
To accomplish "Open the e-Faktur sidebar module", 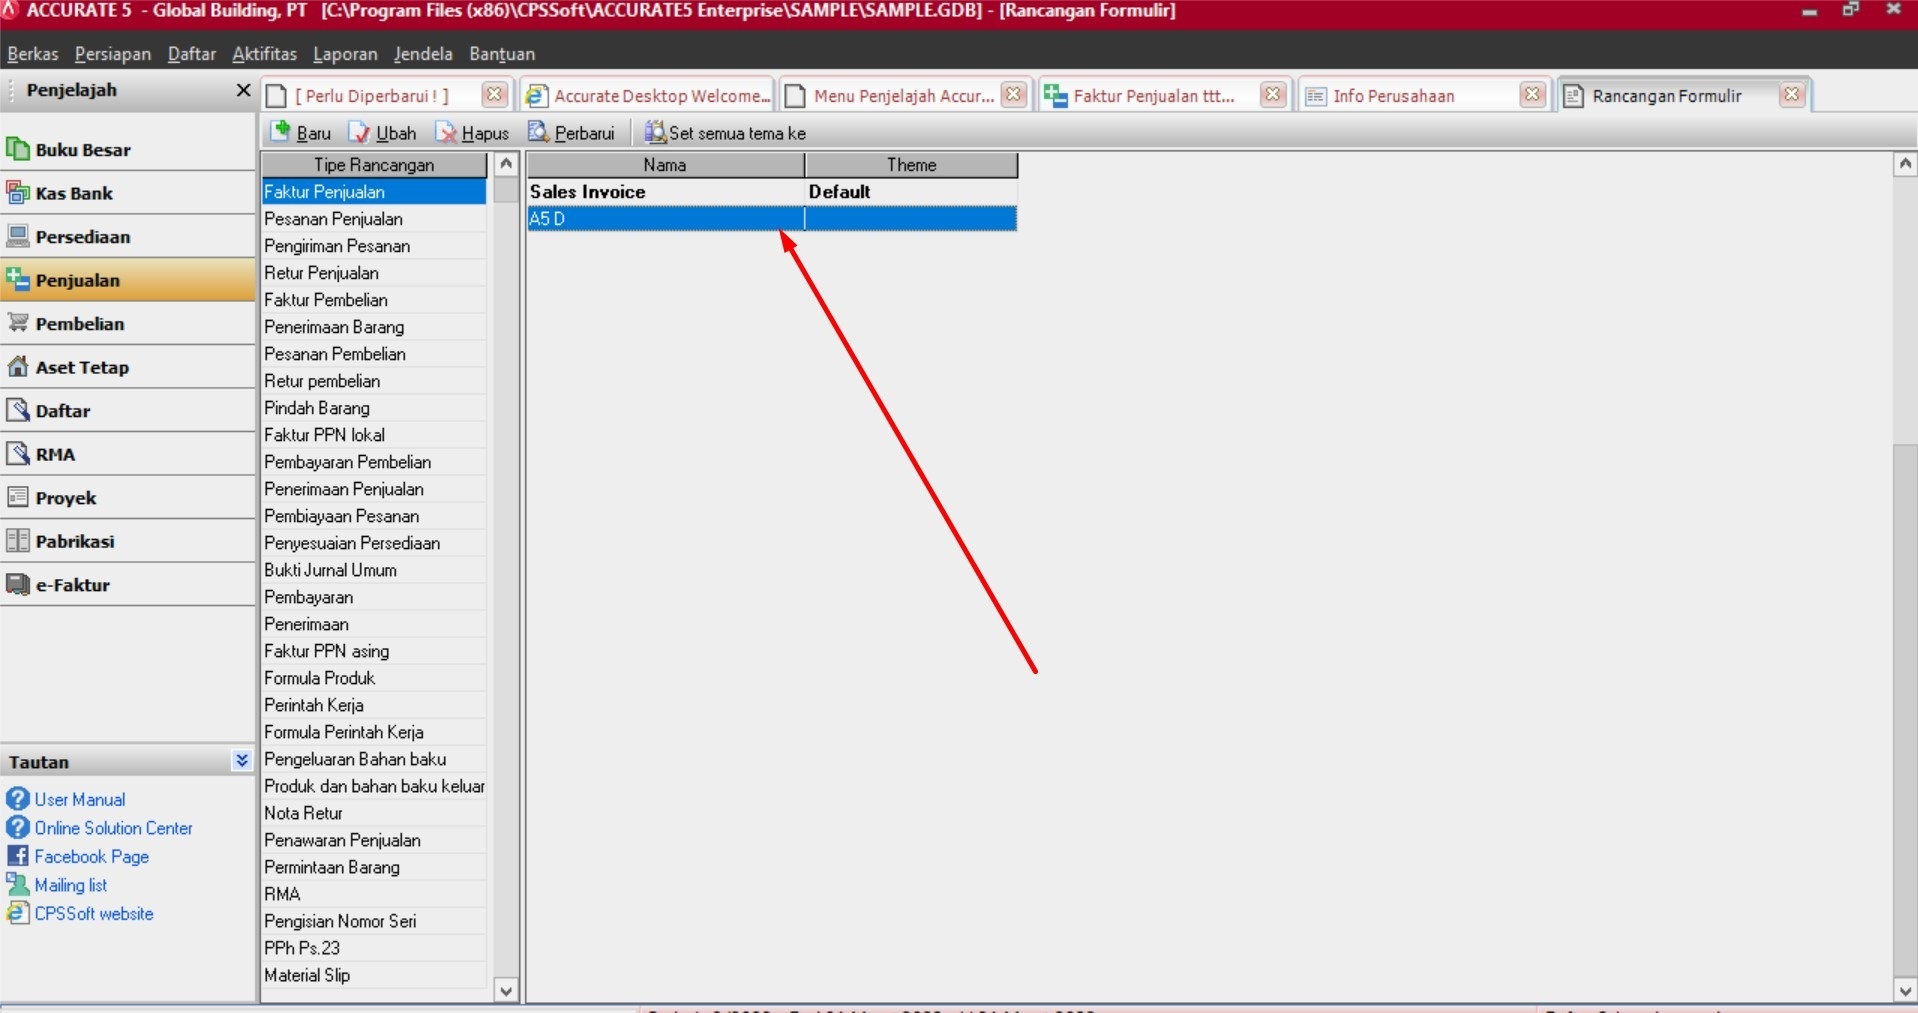I will (x=128, y=585).
